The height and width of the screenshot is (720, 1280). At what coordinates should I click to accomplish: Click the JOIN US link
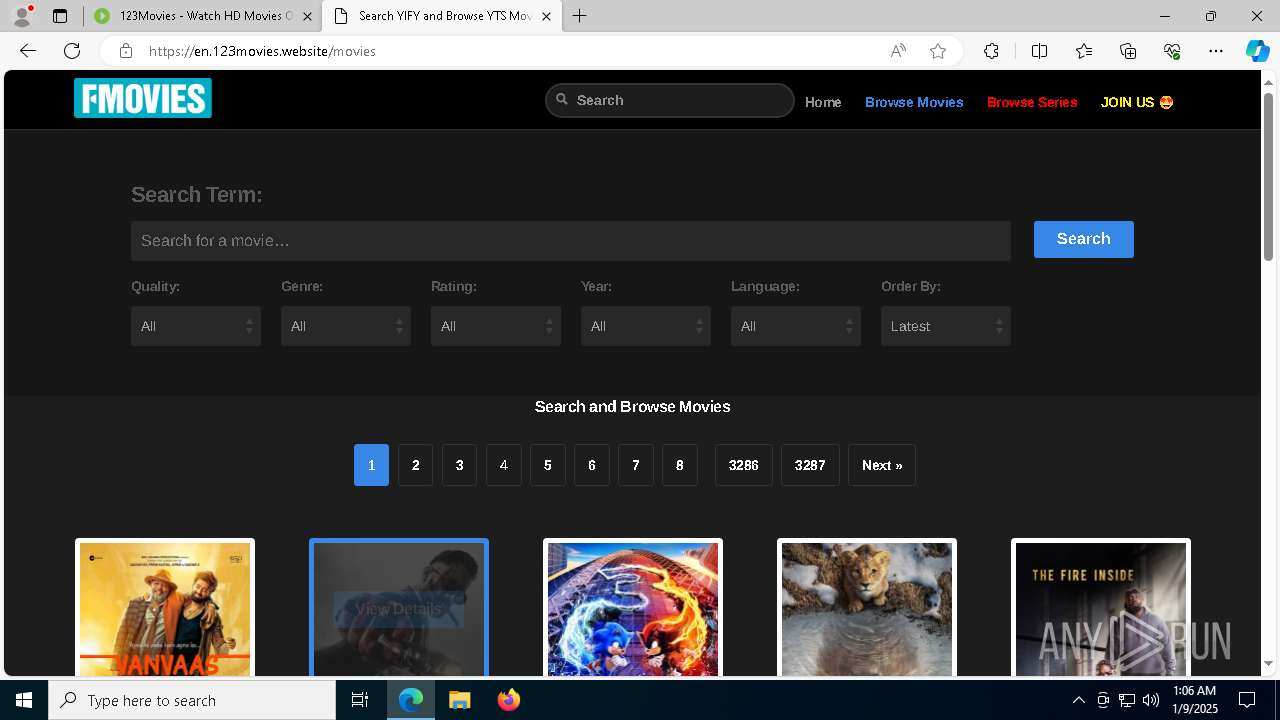click(x=1137, y=102)
